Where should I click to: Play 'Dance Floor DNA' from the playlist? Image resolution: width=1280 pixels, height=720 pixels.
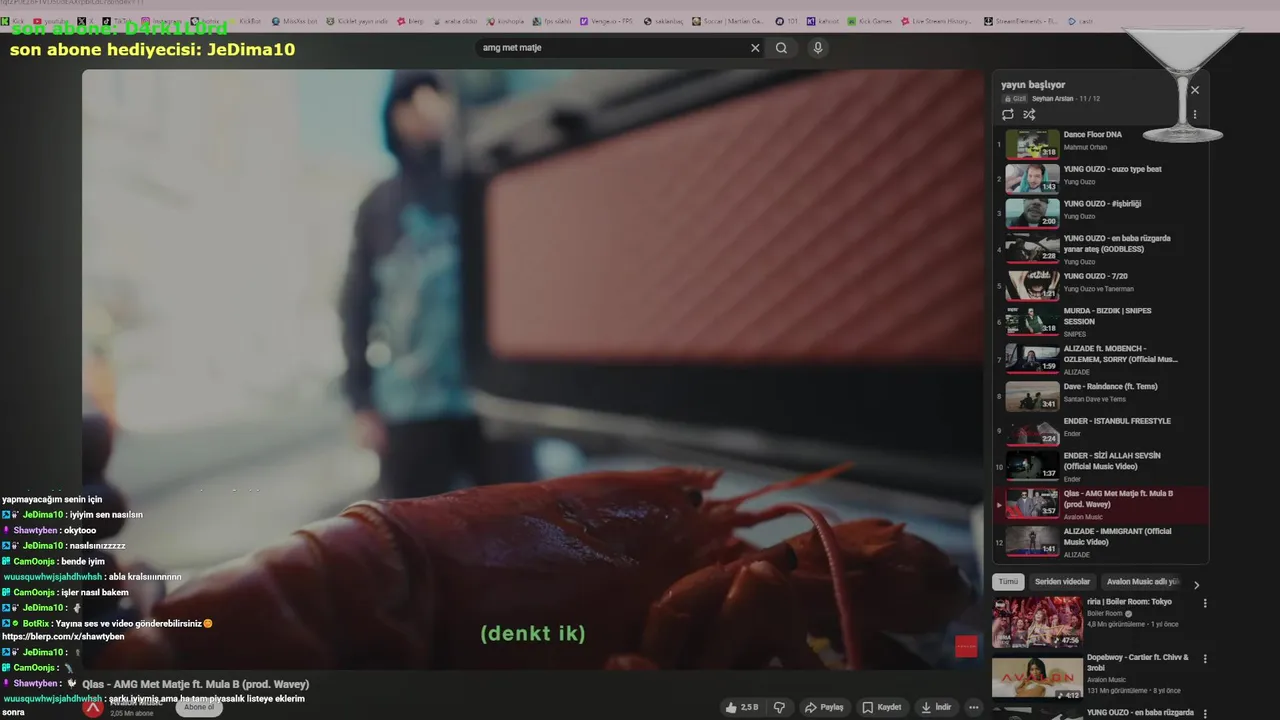[1100, 144]
